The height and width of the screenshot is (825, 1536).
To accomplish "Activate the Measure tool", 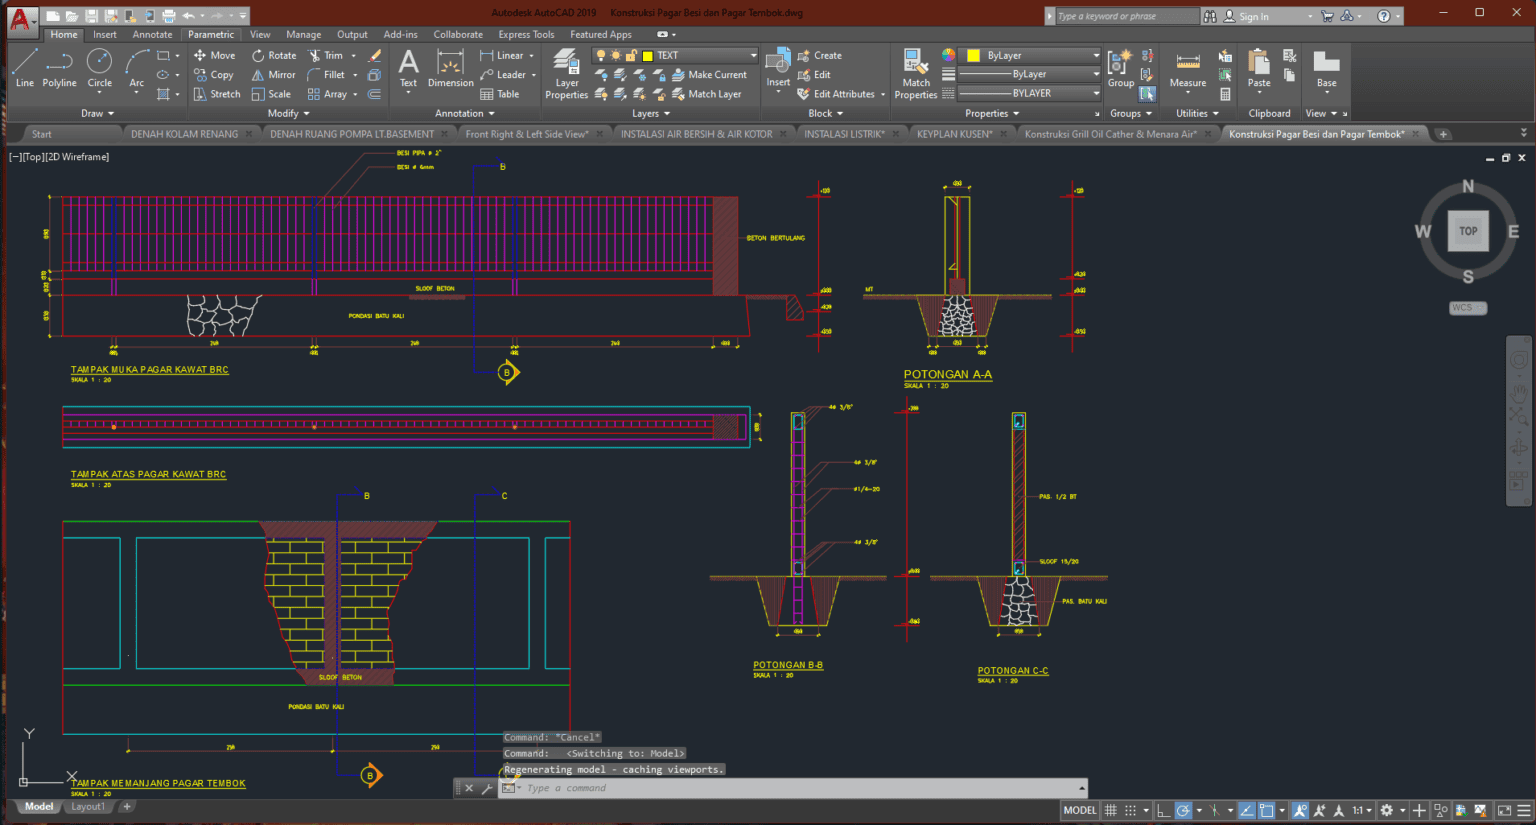I will tap(1186, 68).
